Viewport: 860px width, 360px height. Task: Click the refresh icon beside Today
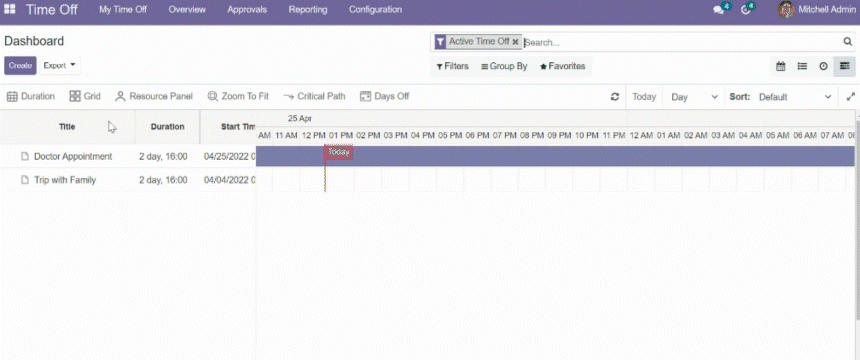(615, 97)
